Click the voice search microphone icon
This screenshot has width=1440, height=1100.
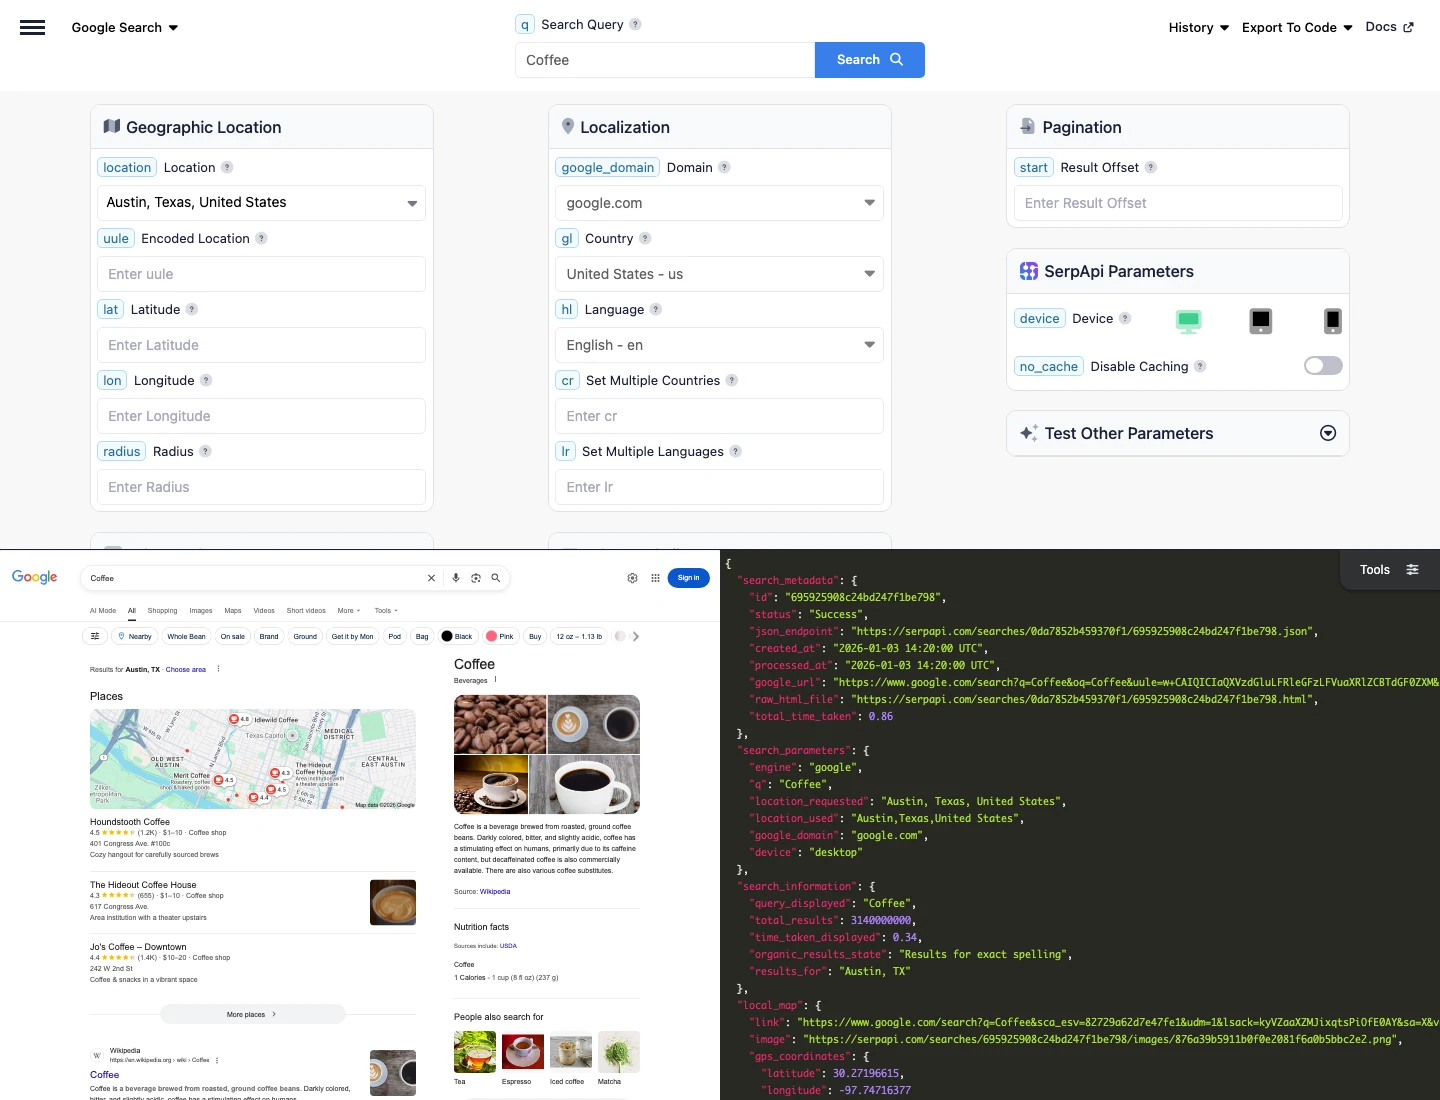click(456, 578)
